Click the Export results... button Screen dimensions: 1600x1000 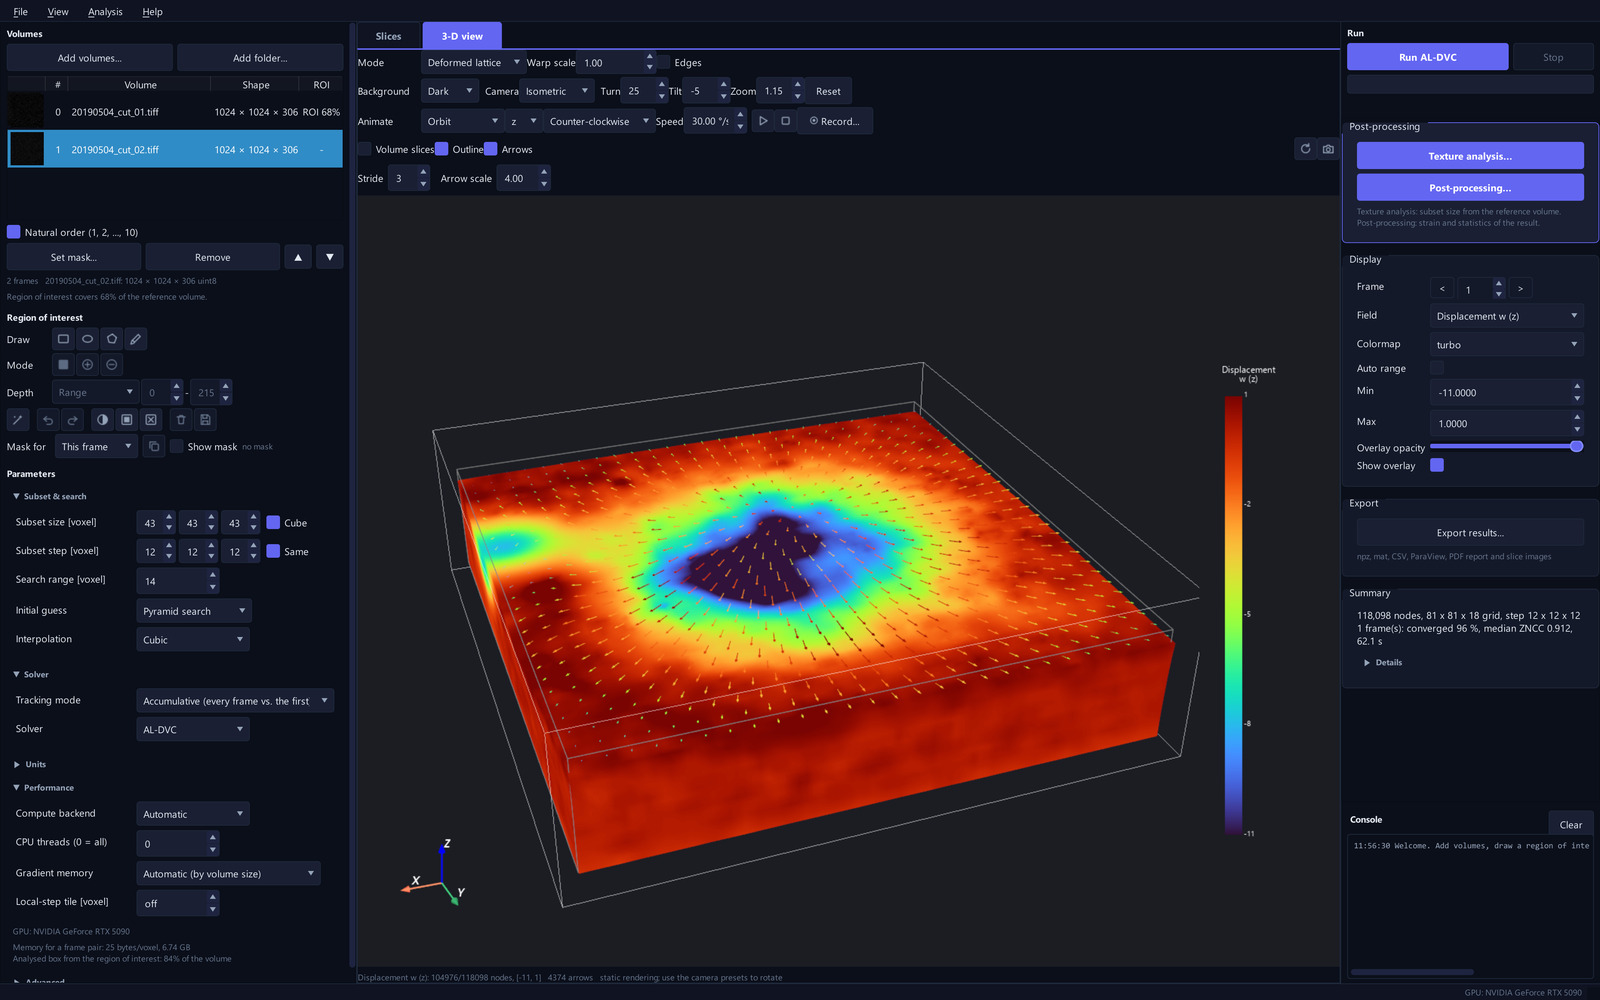coord(1470,533)
